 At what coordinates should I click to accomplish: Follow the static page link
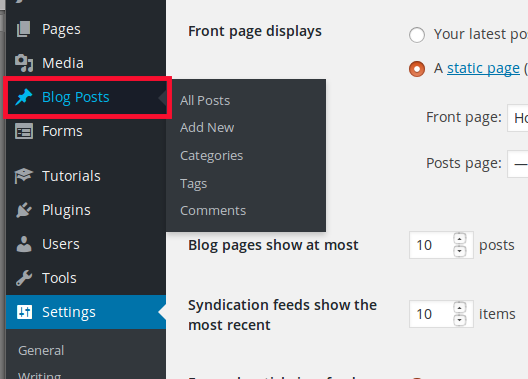point(483,69)
